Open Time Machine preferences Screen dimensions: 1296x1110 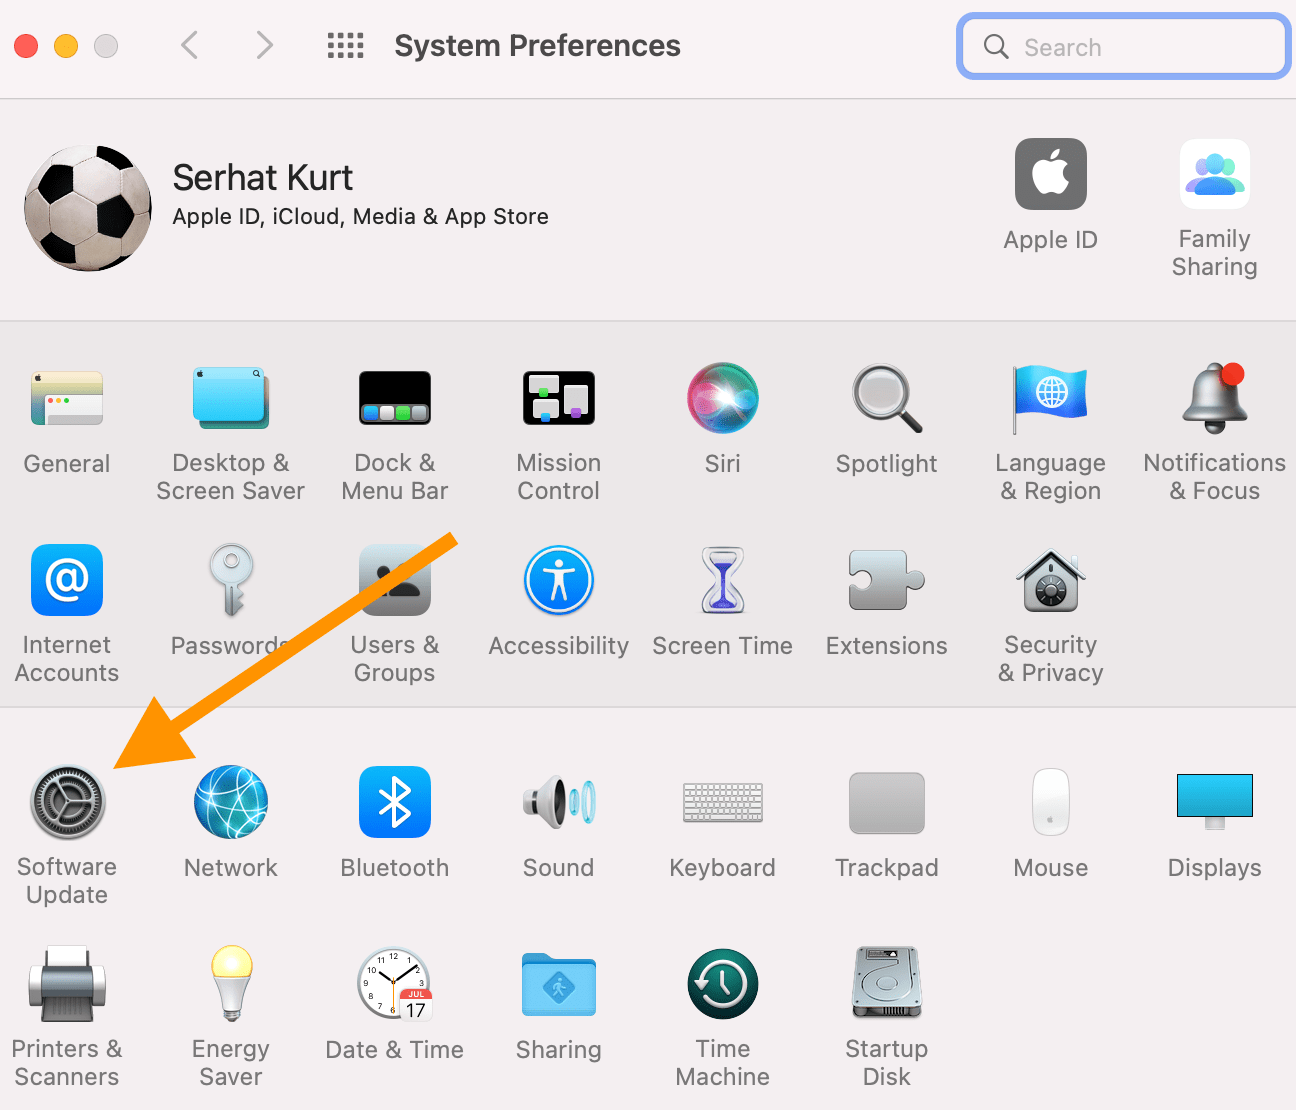pyautogui.click(x=723, y=984)
